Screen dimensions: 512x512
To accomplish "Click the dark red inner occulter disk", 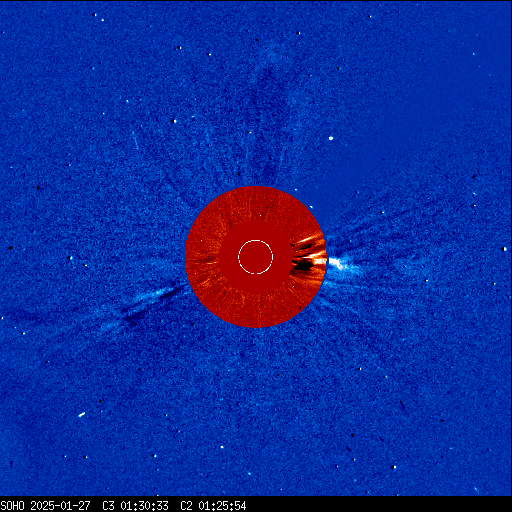I will pos(255,257).
